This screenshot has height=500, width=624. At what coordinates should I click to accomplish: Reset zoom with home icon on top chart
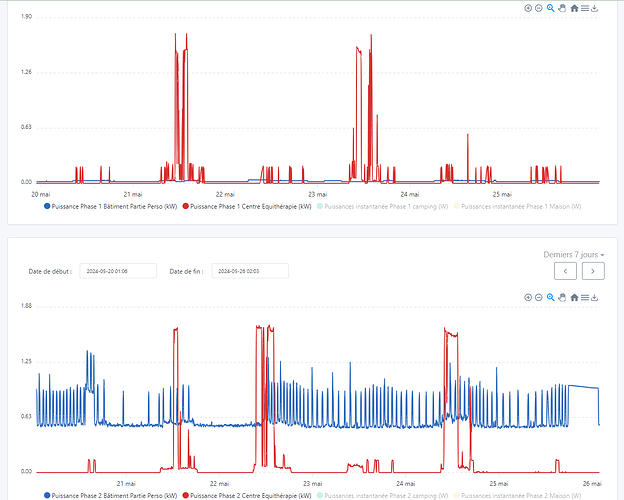coord(574,8)
